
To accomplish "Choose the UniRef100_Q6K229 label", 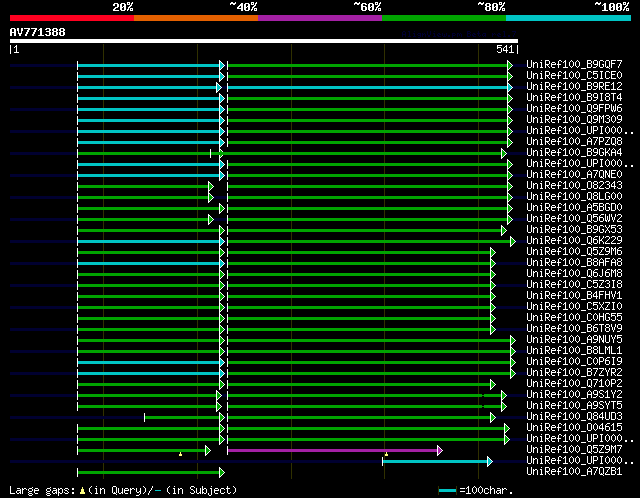I will [574, 241].
